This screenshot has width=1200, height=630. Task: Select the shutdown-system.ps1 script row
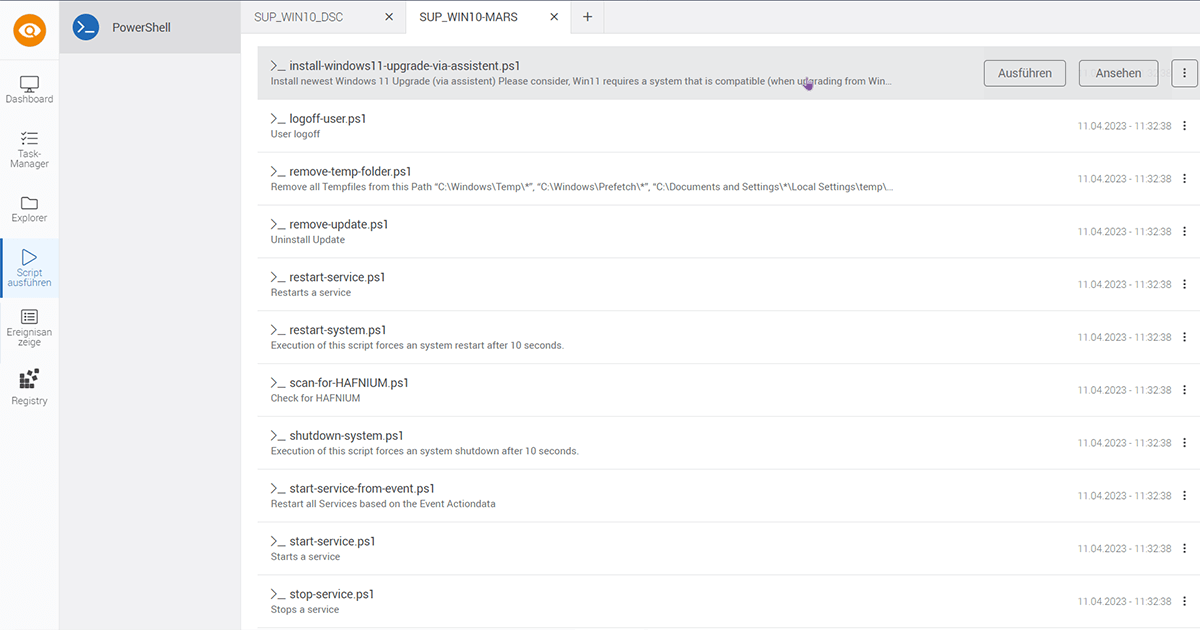600,443
